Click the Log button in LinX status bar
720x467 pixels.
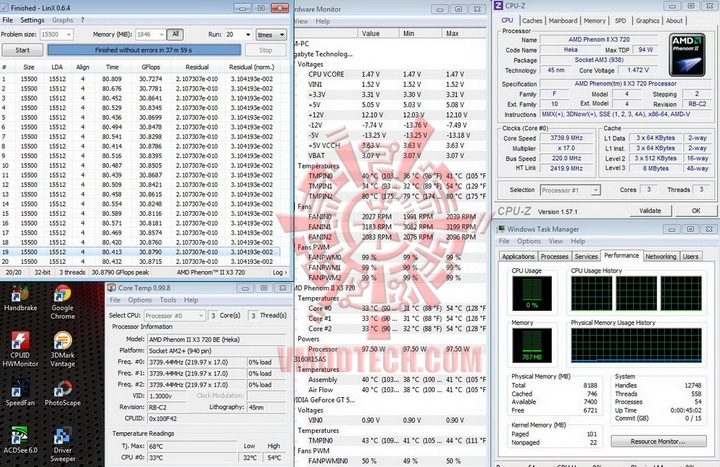coord(279,272)
